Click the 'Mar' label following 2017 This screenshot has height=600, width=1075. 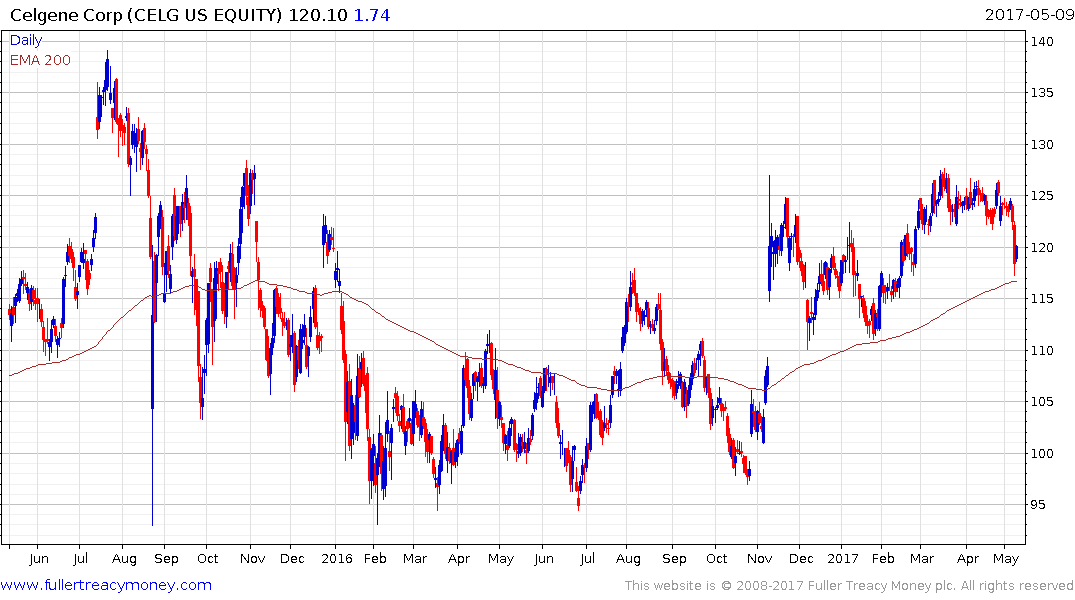922,558
